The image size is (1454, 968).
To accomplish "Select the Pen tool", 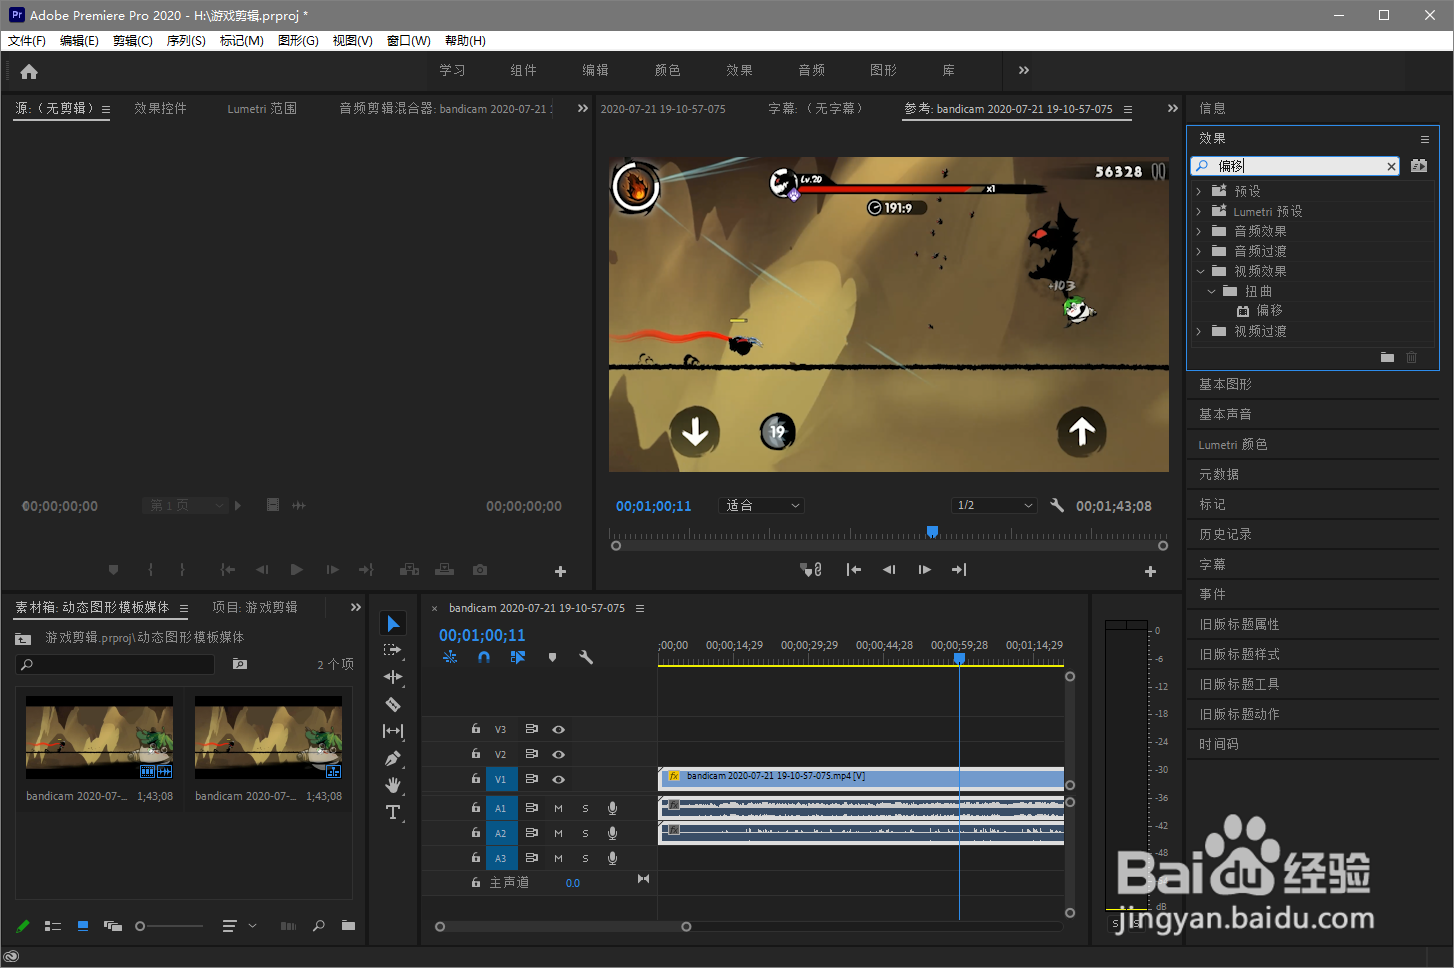I will tap(393, 758).
